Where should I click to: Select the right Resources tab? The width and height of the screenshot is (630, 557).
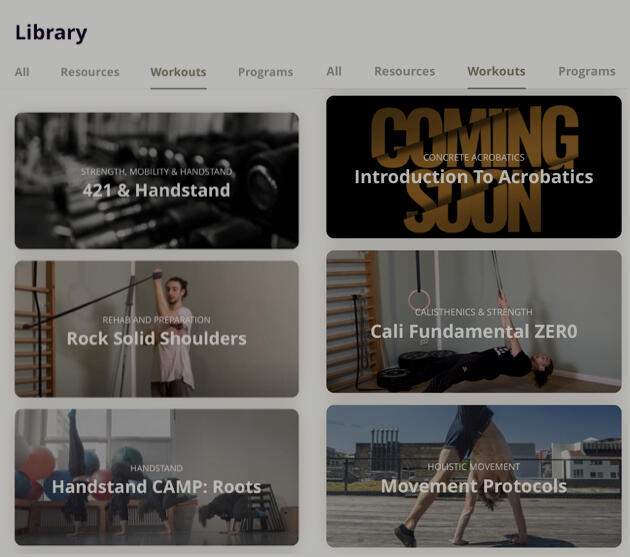(405, 71)
